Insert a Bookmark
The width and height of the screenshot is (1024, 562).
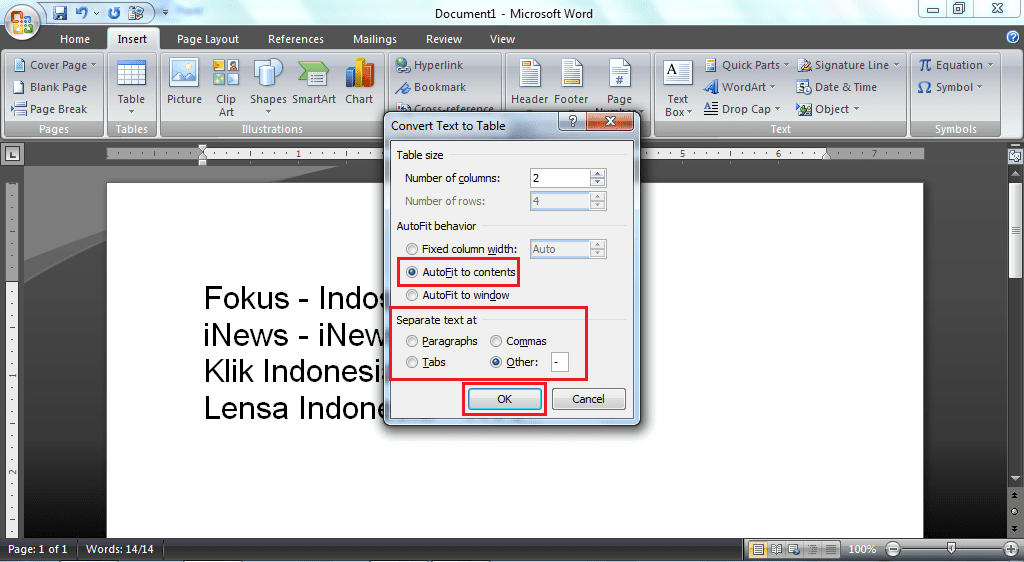pyautogui.click(x=431, y=87)
